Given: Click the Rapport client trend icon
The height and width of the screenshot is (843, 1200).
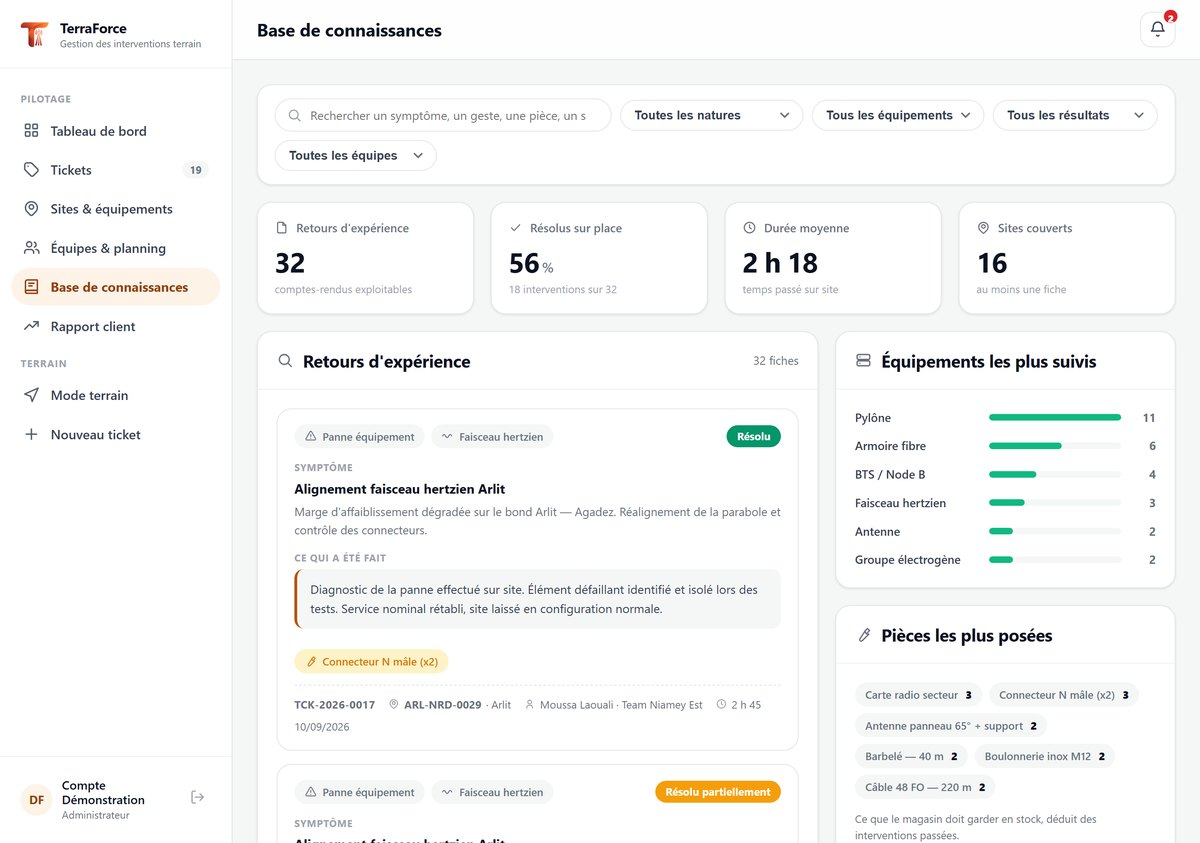Looking at the screenshot, I should coord(32,326).
